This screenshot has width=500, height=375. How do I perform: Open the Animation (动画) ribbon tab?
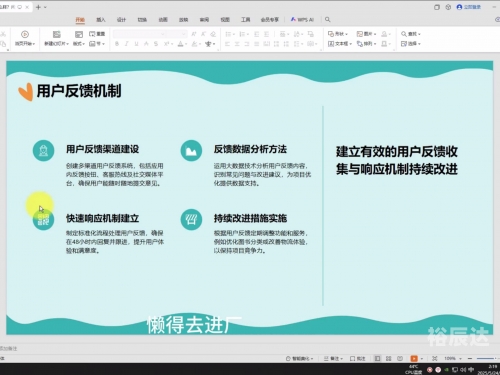163,20
